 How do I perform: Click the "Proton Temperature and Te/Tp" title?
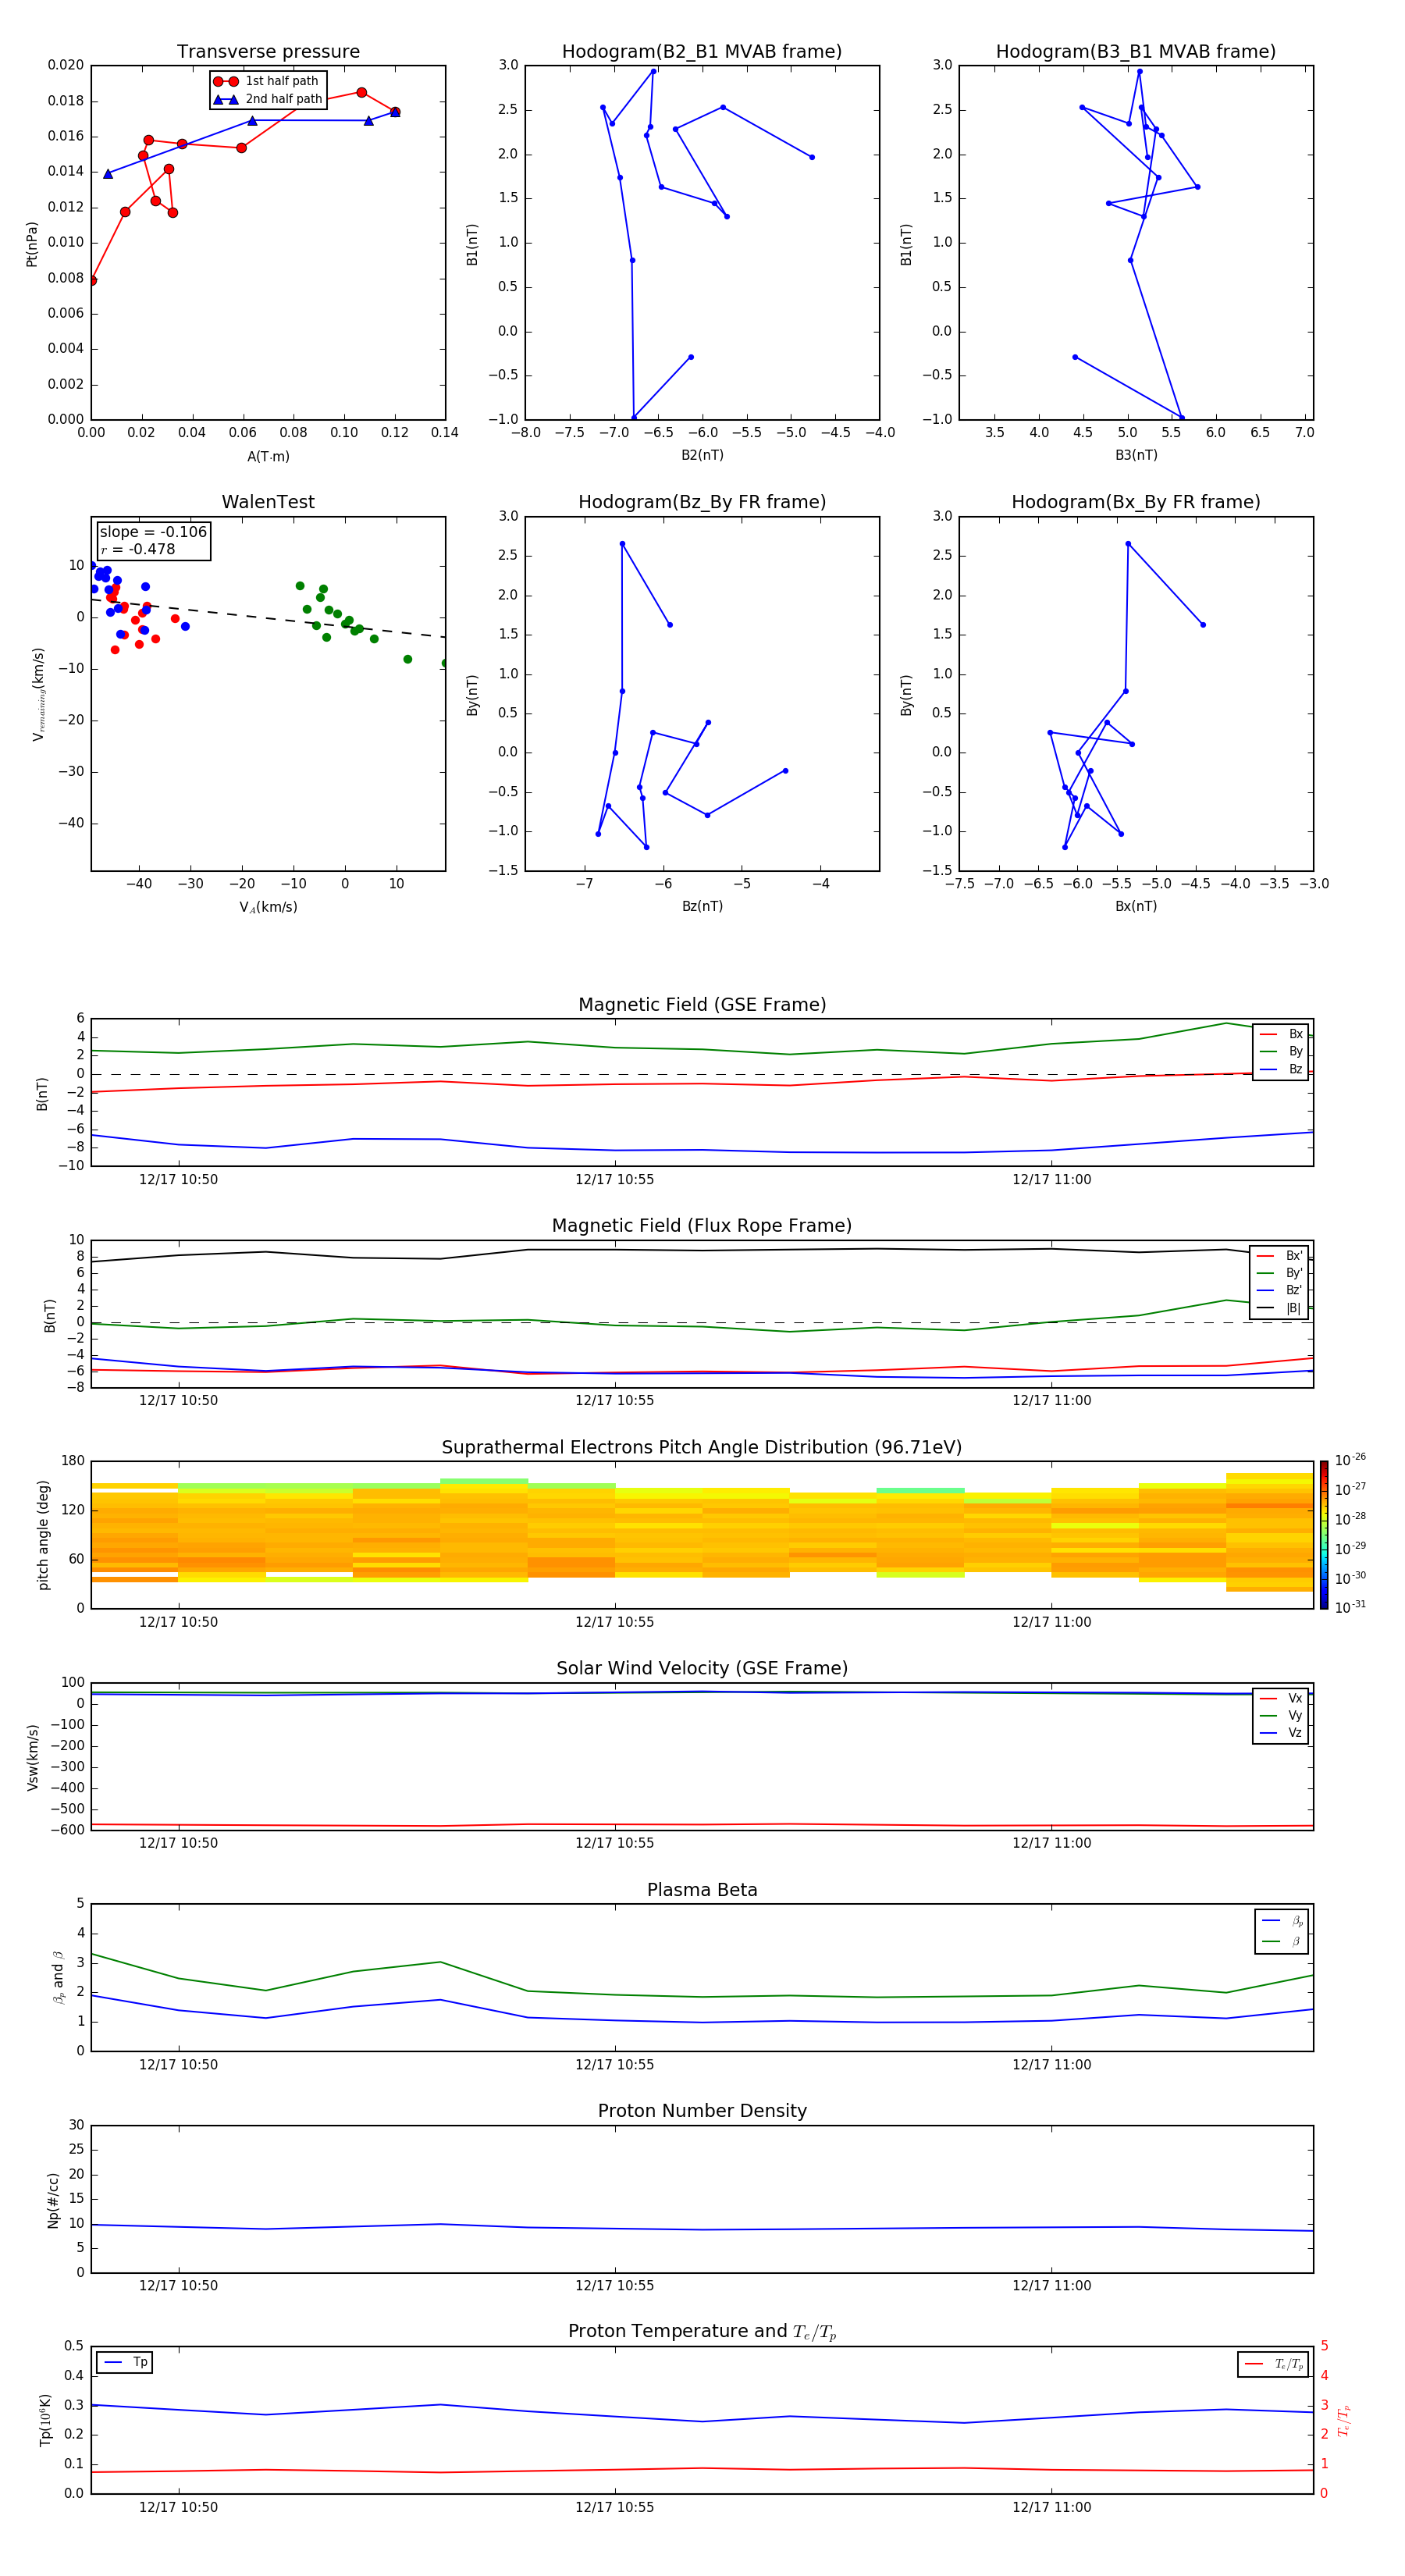click(x=702, y=2332)
